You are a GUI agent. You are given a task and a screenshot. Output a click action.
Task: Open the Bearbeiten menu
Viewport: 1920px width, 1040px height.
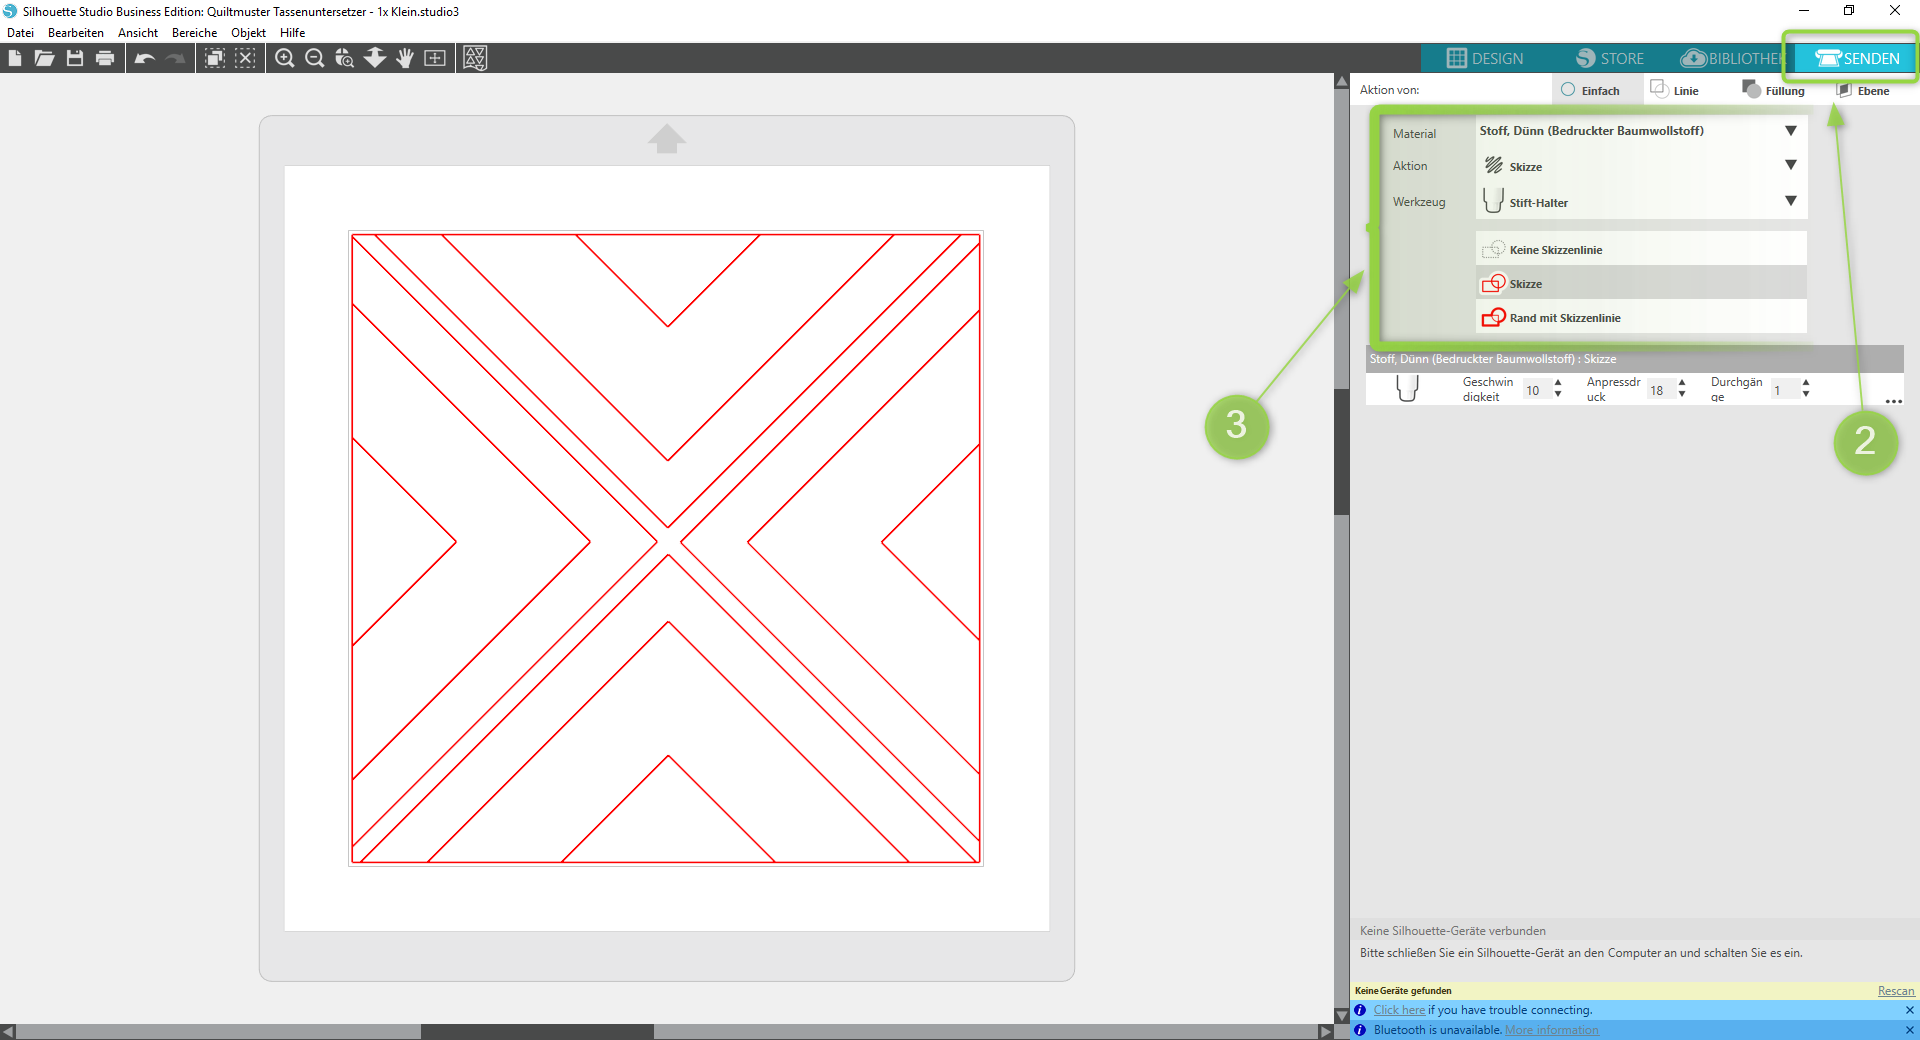coord(75,33)
